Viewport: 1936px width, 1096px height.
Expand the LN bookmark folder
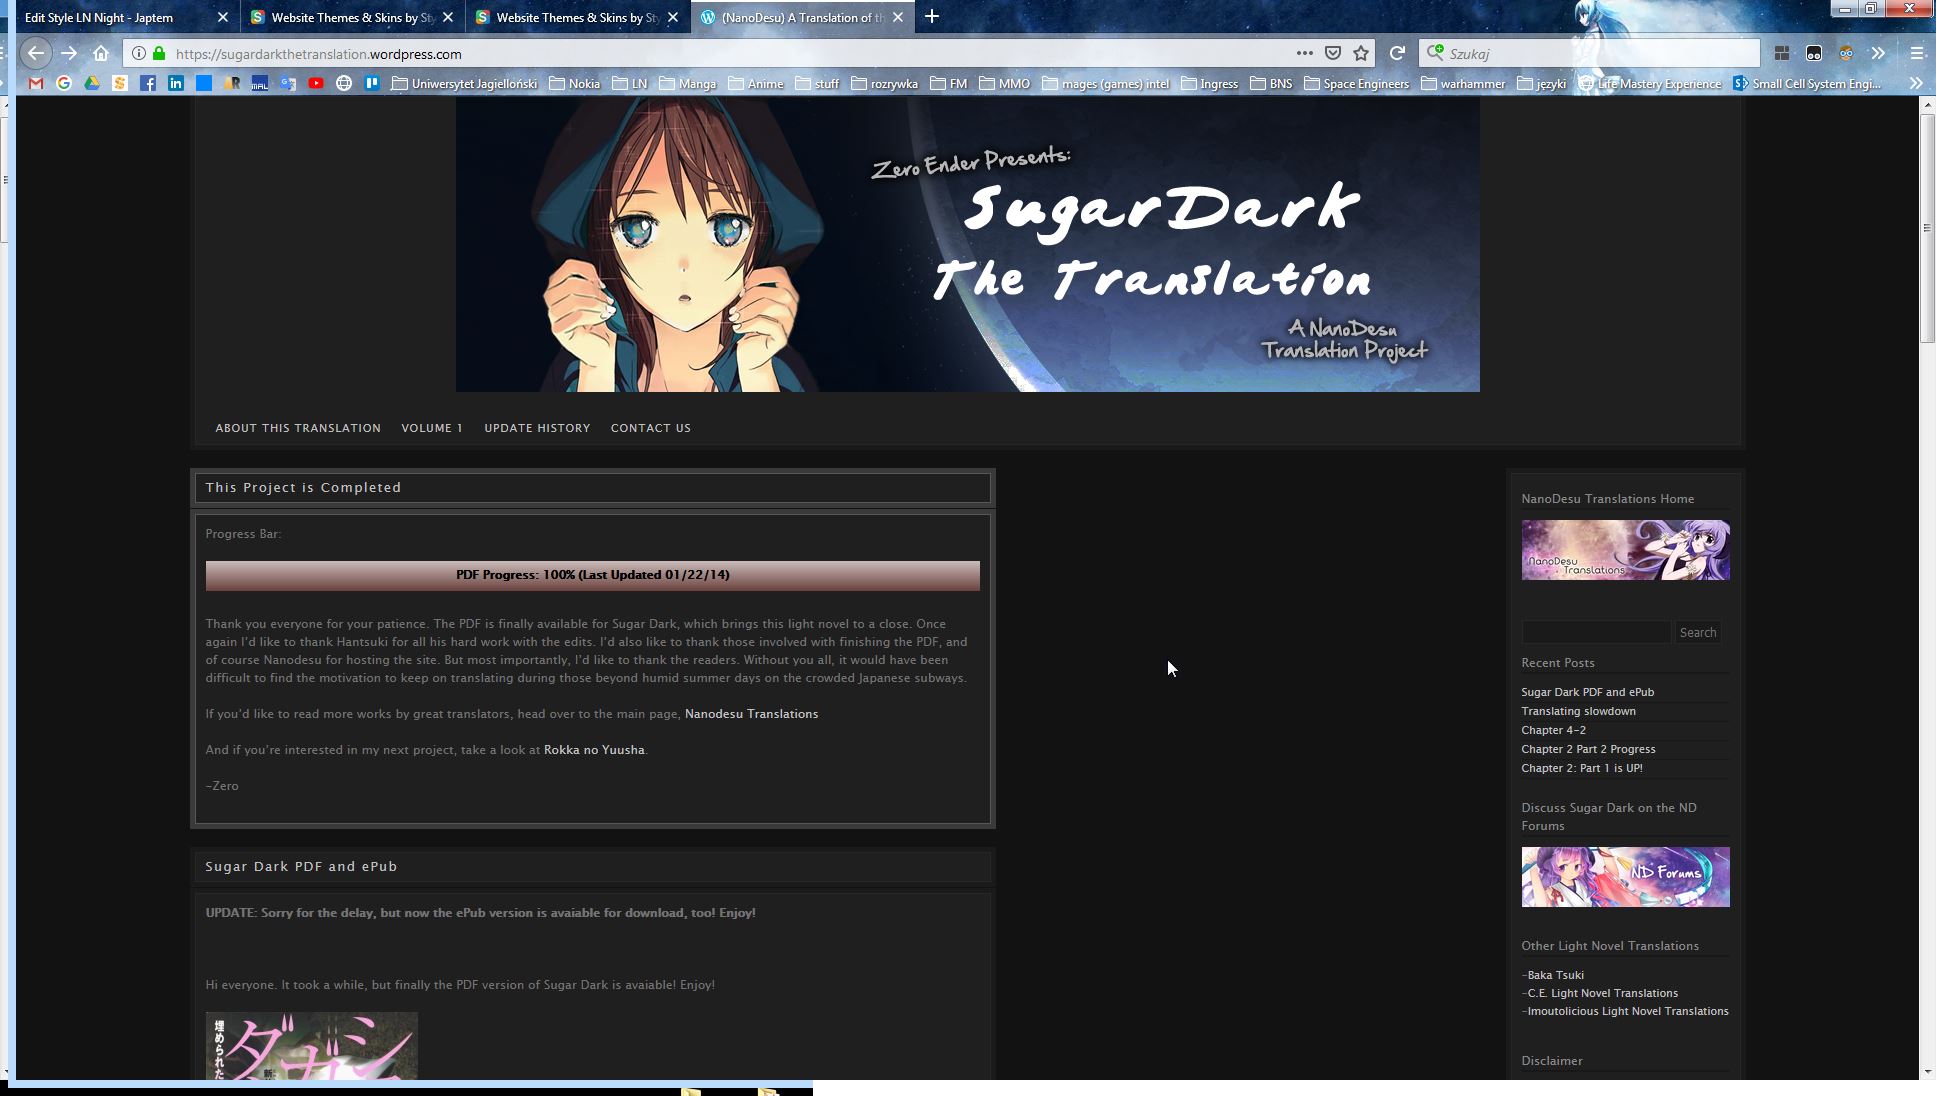click(x=630, y=84)
